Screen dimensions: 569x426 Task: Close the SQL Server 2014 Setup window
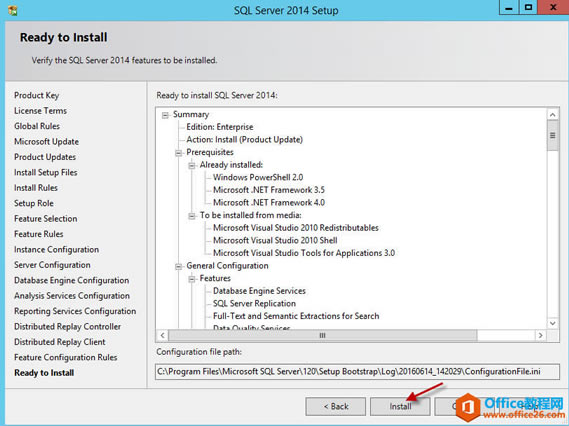pos(553,8)
